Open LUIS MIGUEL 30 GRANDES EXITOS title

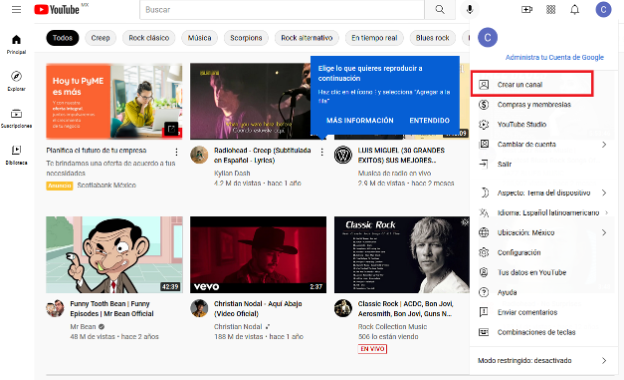401,155
